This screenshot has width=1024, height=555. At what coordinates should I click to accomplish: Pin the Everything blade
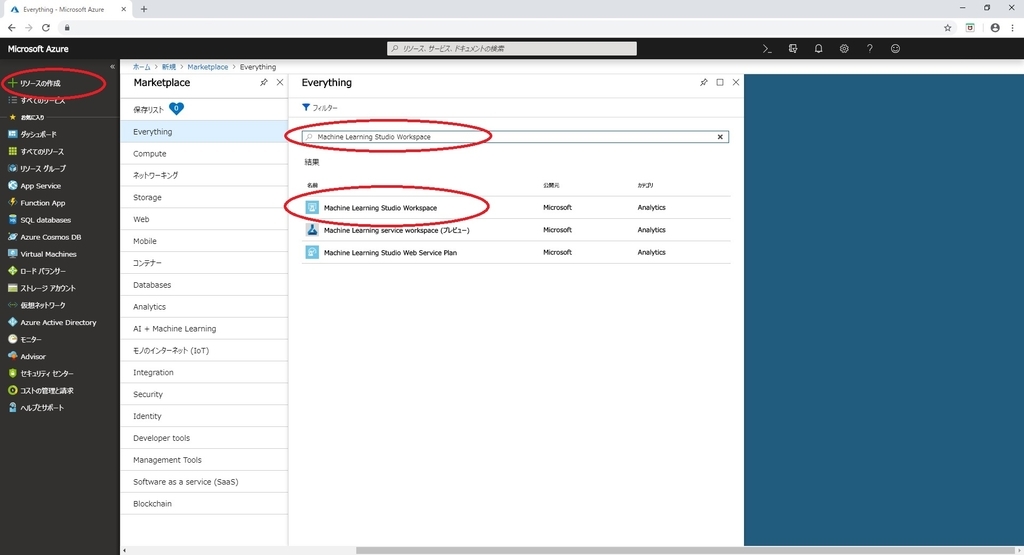point(703,82)
